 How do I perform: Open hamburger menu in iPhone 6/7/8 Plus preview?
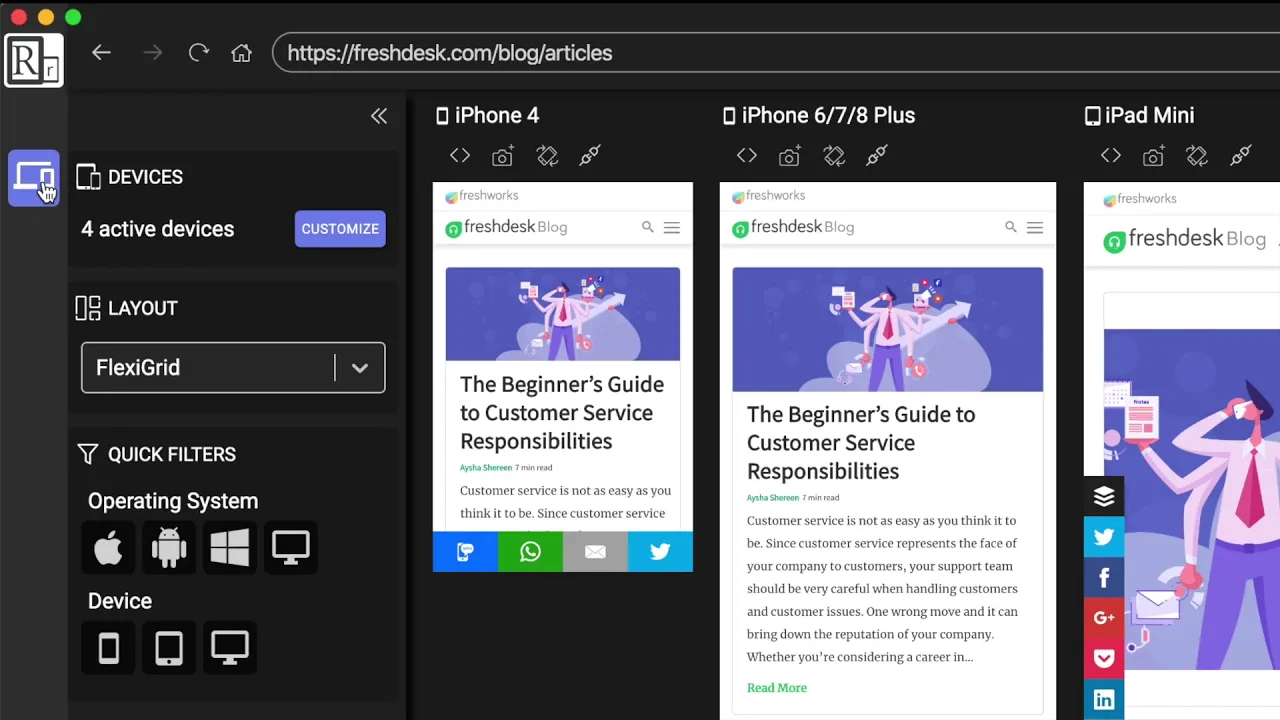(x=1035, y=228)
